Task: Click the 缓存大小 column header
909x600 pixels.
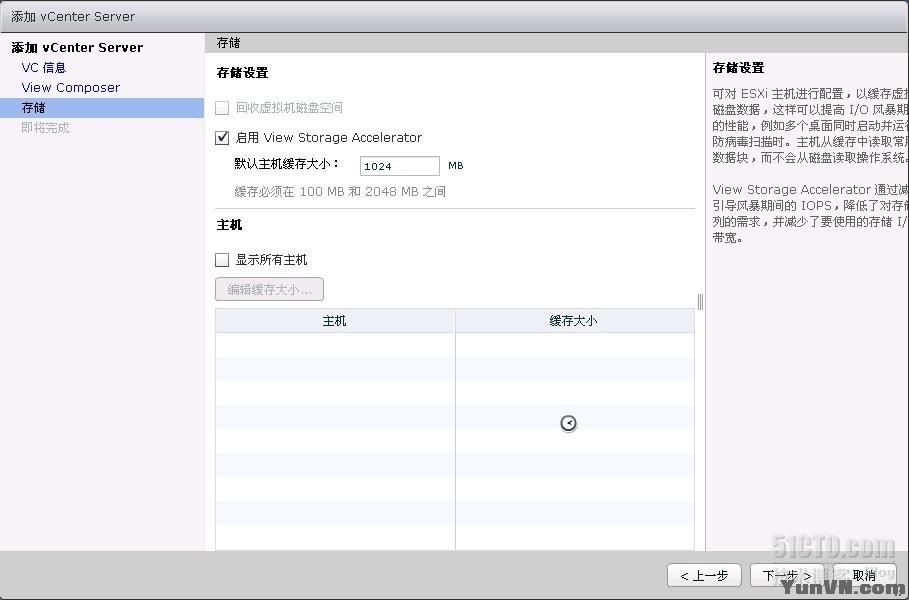Action: [574, 321]
